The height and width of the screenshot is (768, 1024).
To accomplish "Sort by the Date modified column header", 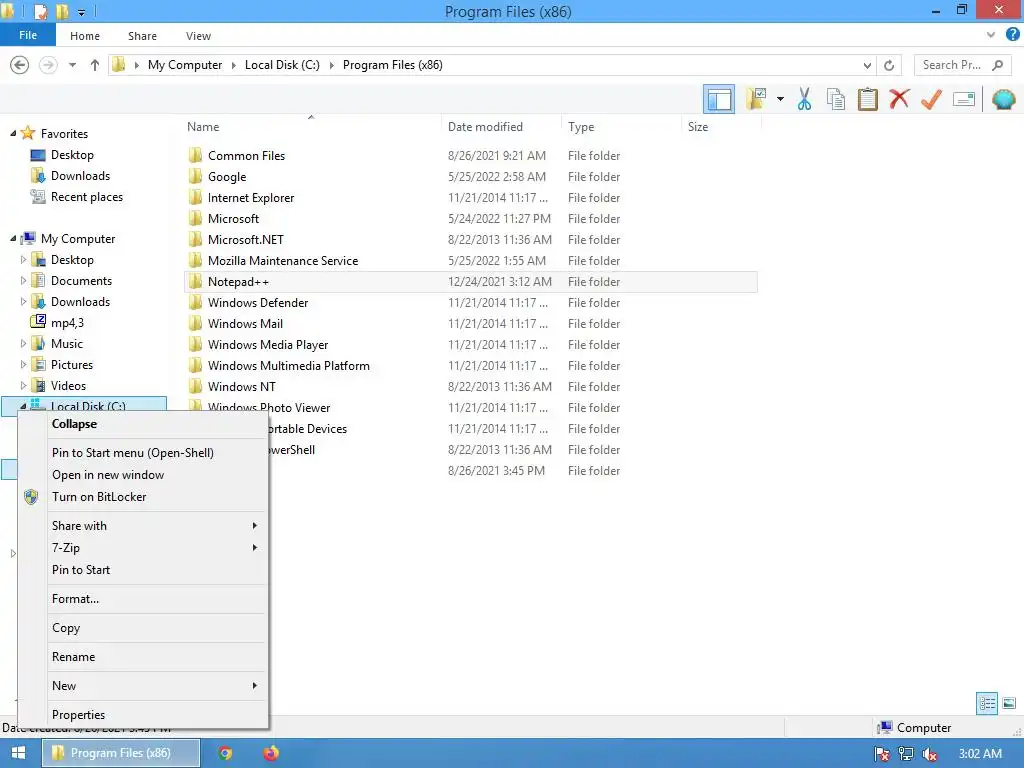I will [x=501, y=127].
